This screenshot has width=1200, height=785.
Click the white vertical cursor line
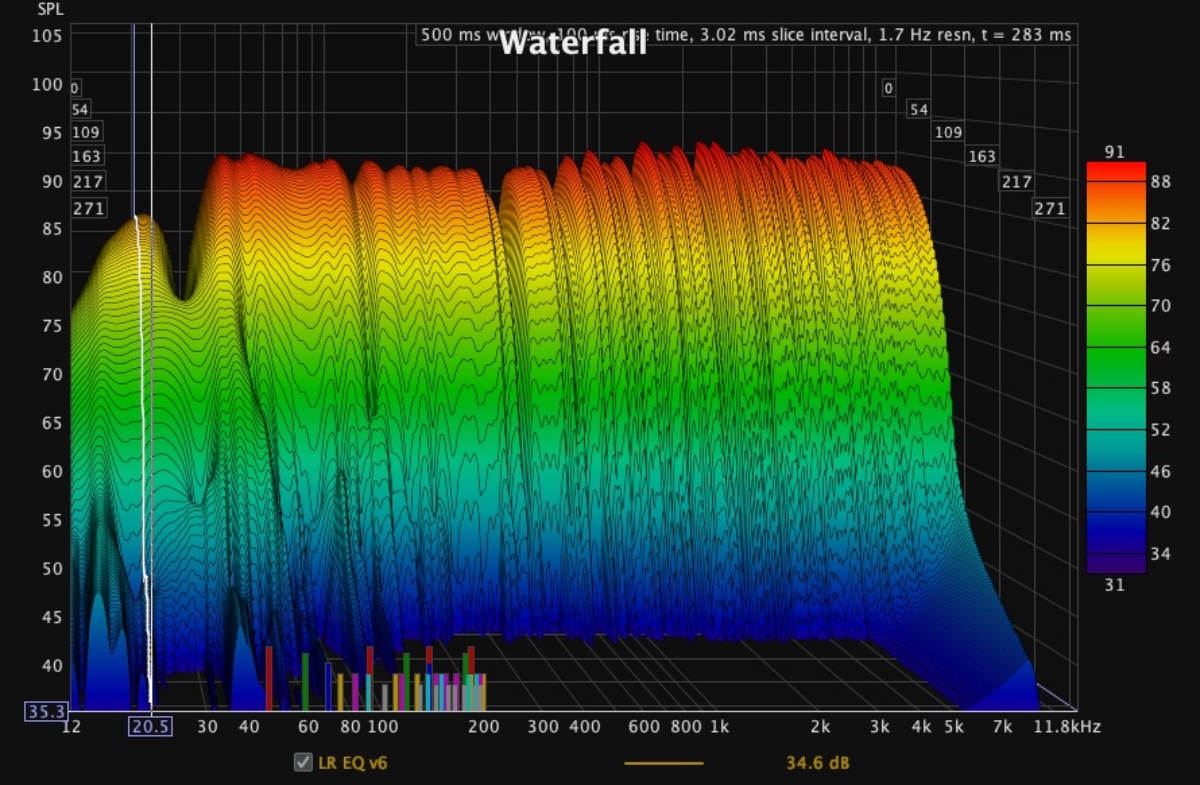coord(151,400)
